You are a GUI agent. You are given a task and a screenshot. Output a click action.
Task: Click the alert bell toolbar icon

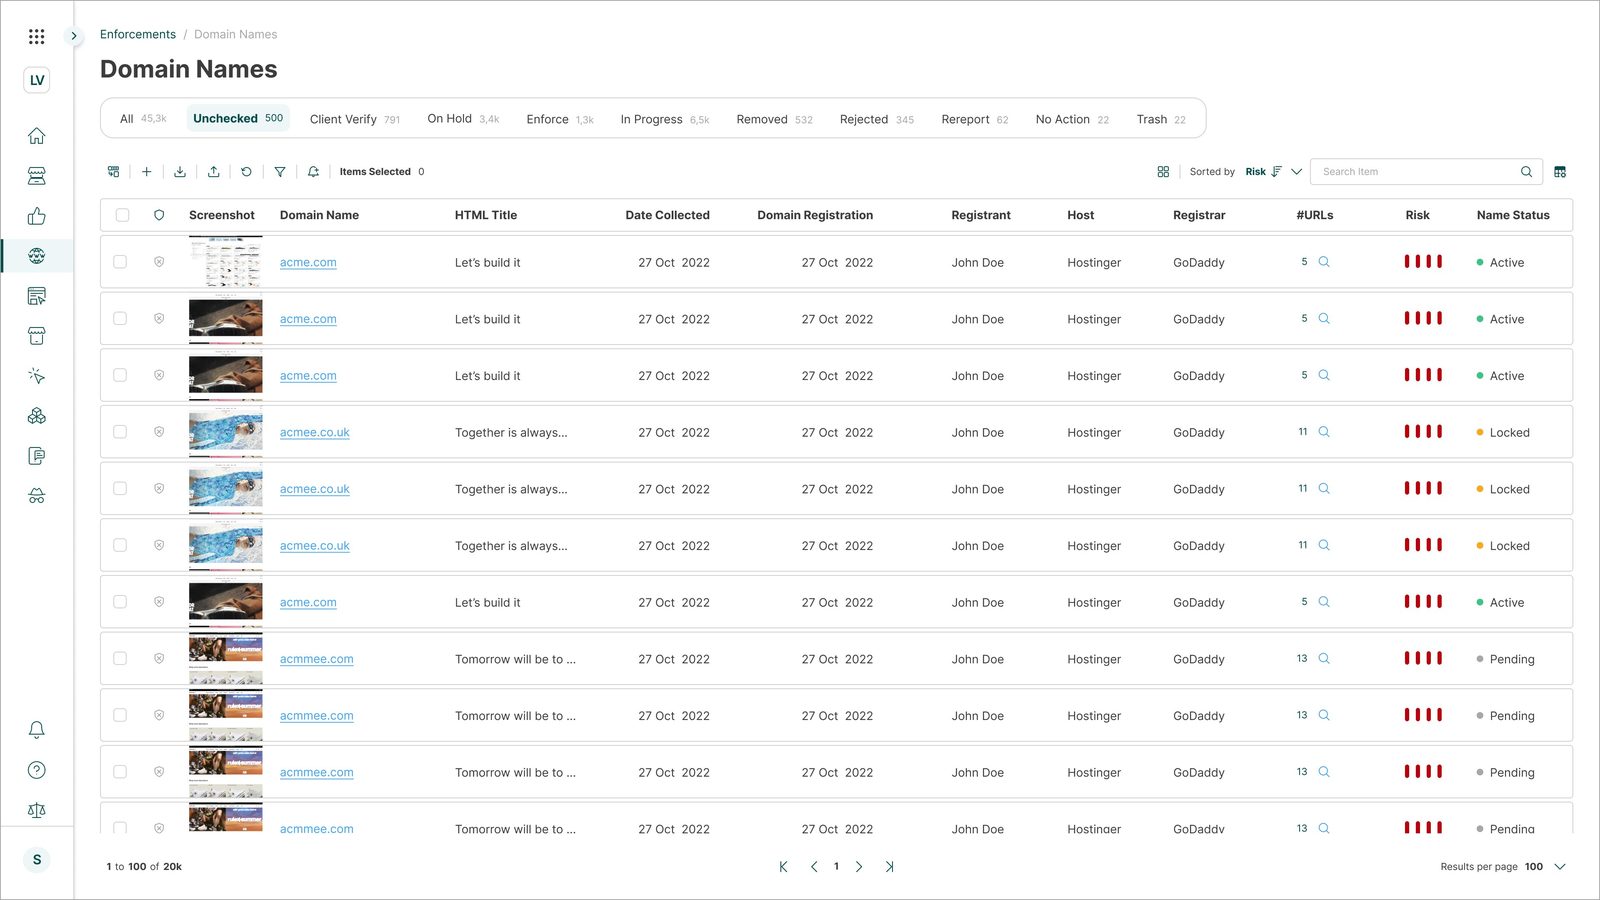pyautogui.click(x=313, y=172)
